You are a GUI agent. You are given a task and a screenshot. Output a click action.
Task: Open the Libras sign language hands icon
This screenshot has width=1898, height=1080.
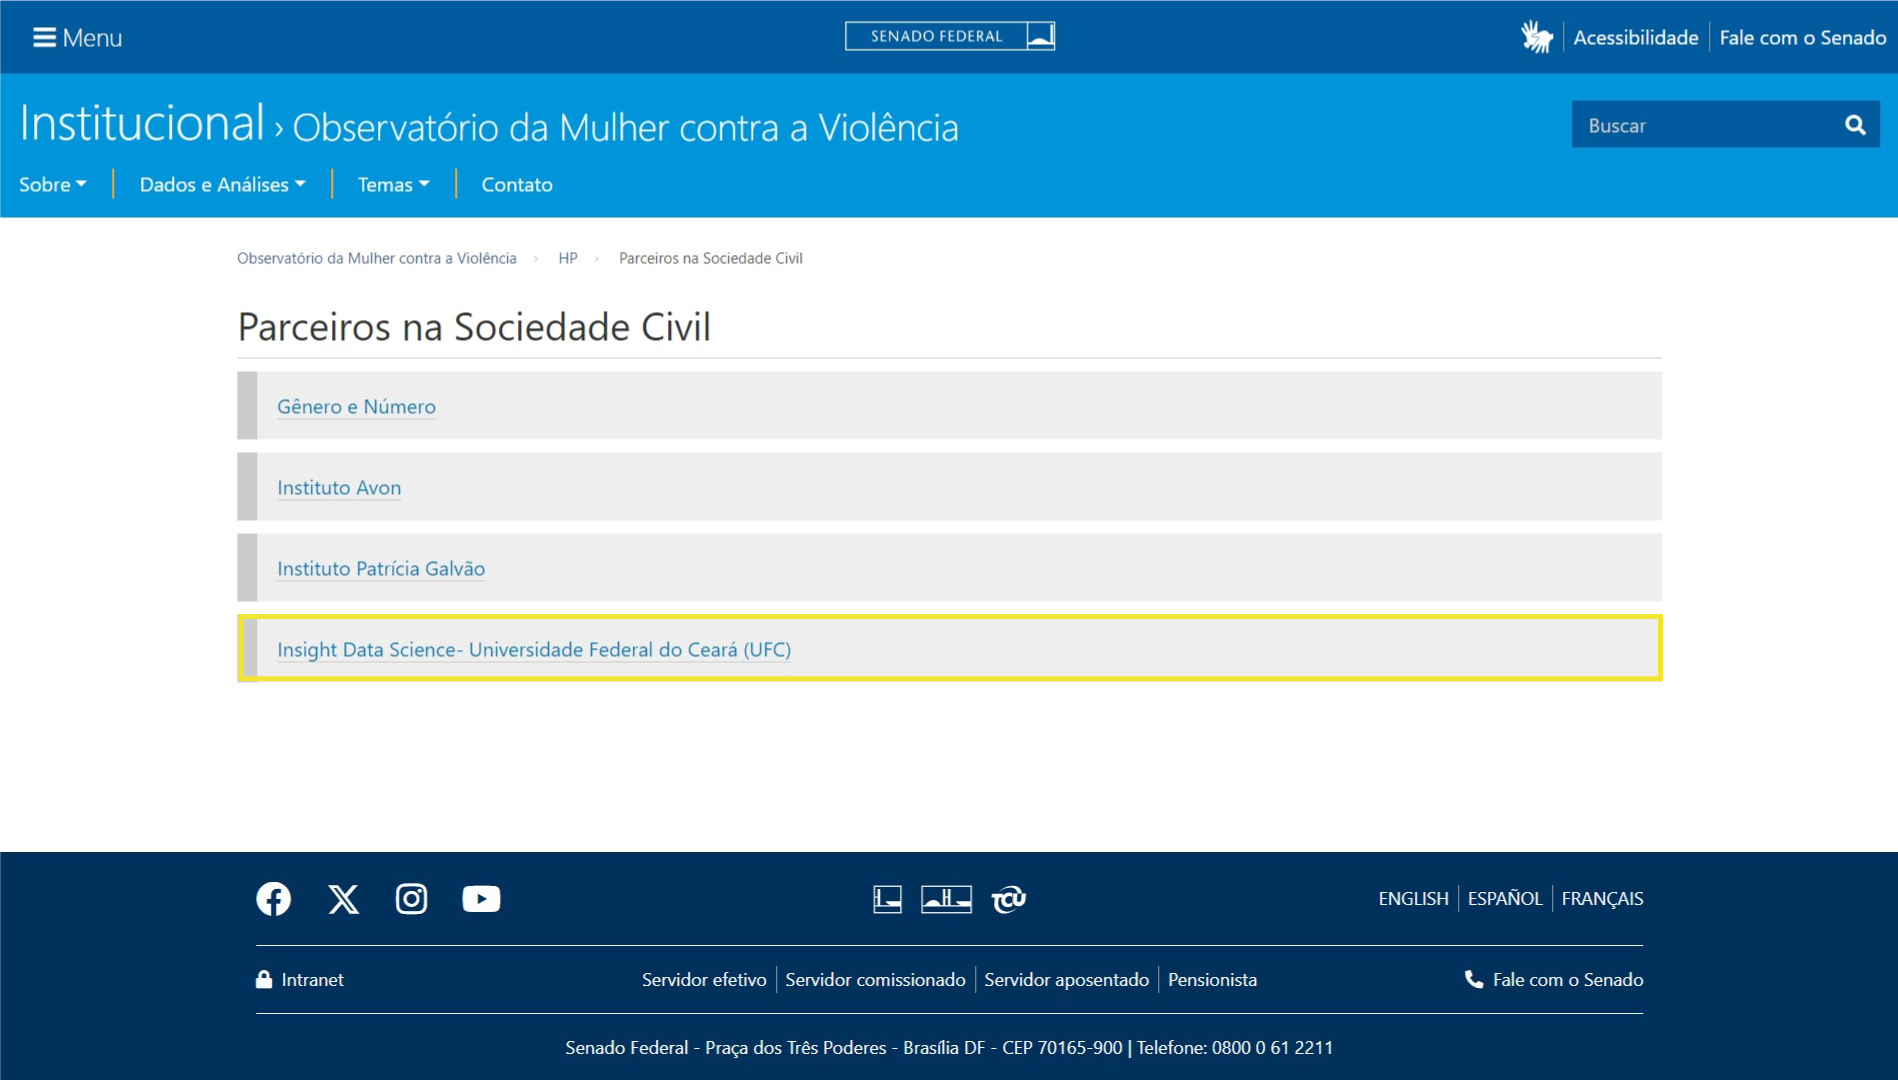pyautogui.click(x=1536, y=37)
